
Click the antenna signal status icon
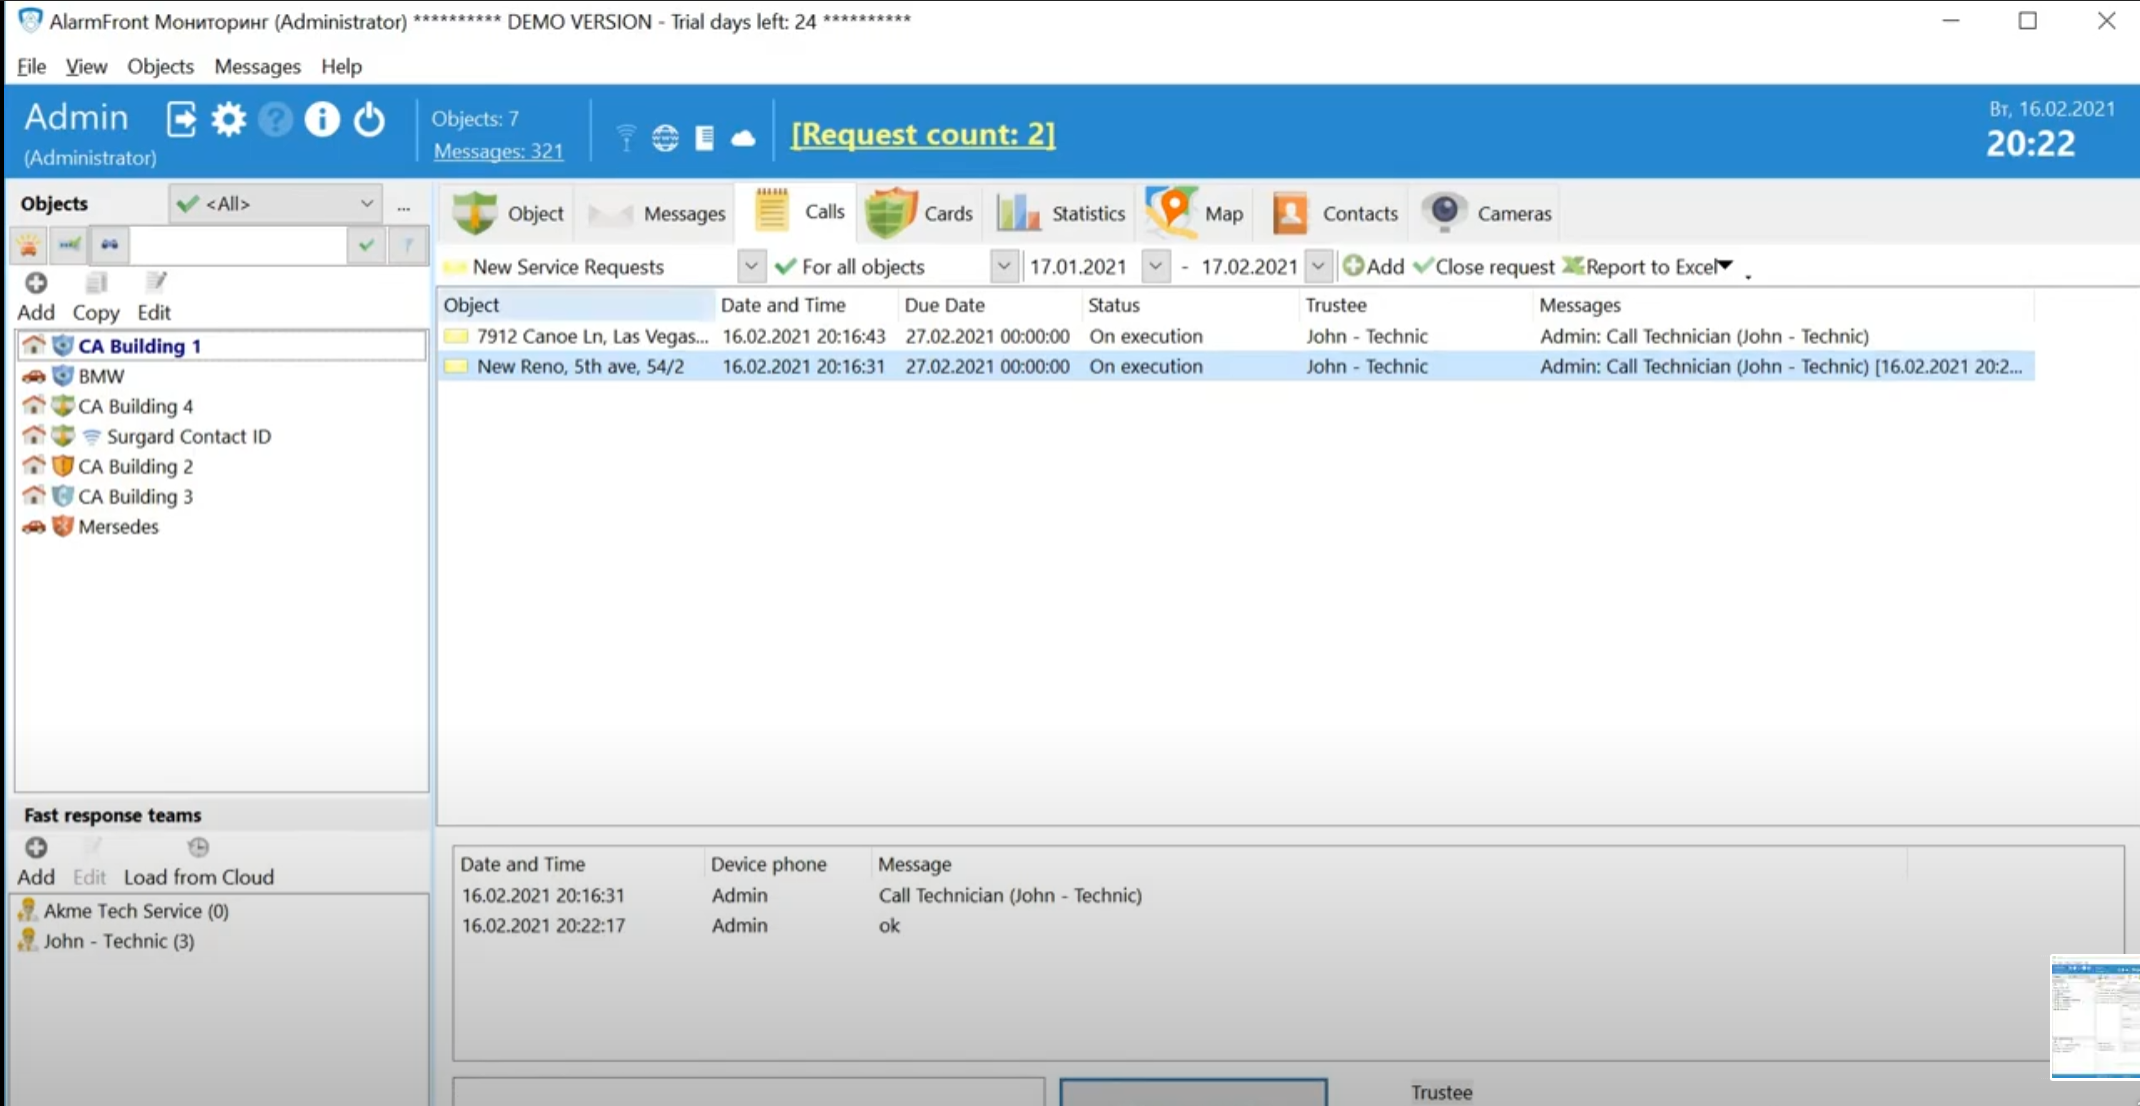(x=626, y=137)
